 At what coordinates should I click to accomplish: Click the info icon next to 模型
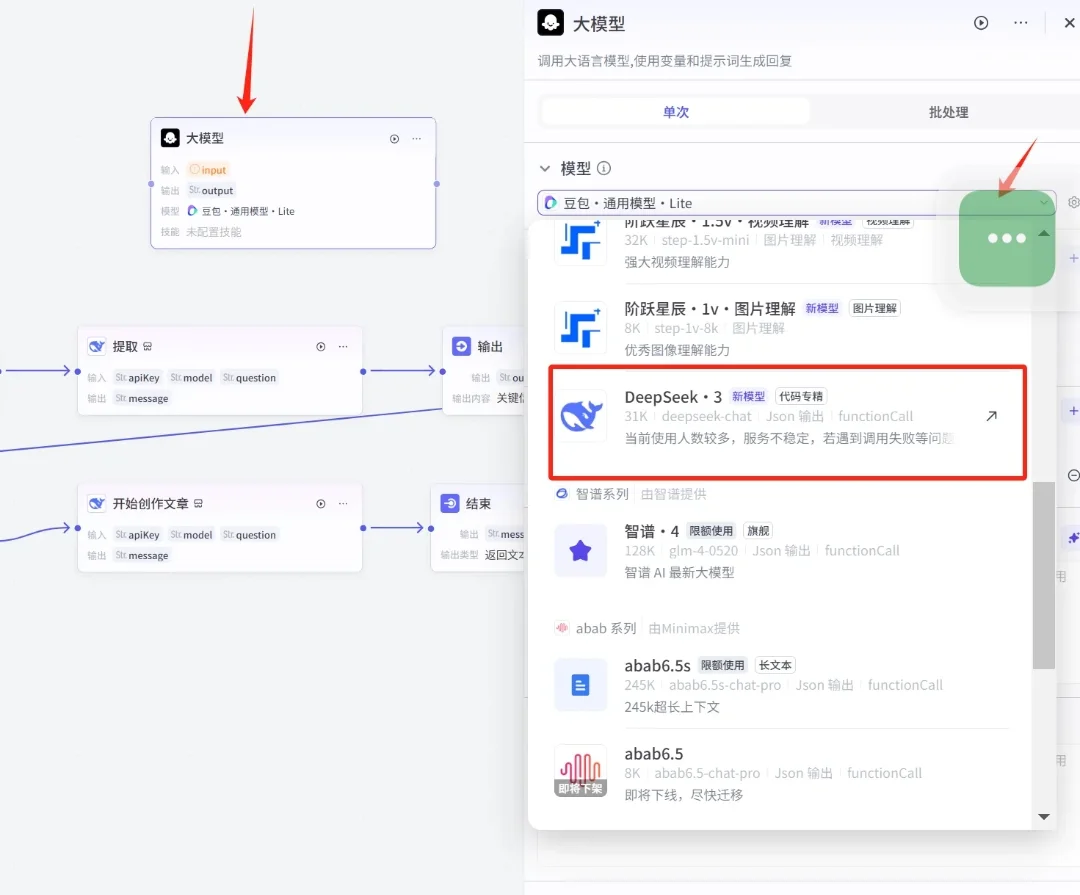coord(603,168)
